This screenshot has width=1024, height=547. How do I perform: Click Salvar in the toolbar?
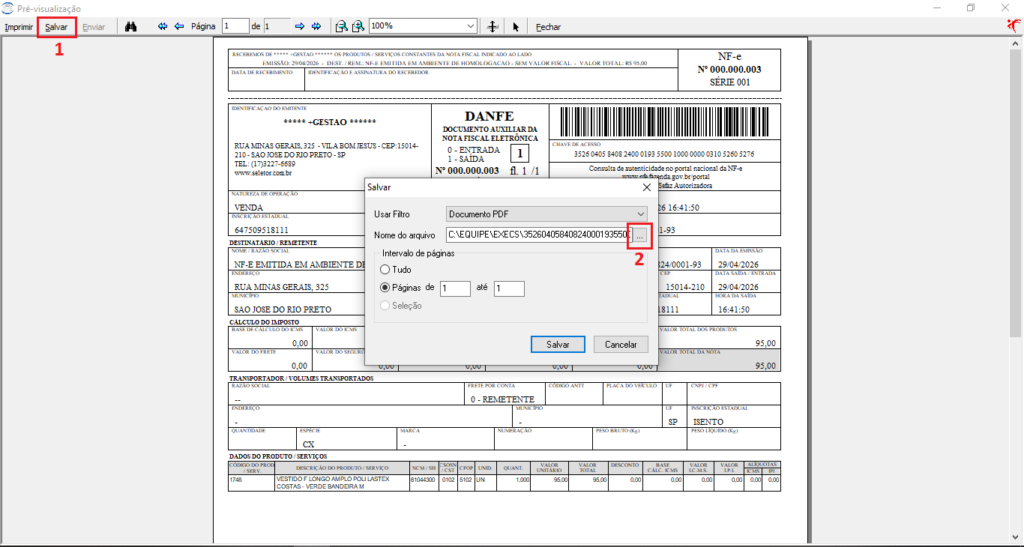coord(57,27)
